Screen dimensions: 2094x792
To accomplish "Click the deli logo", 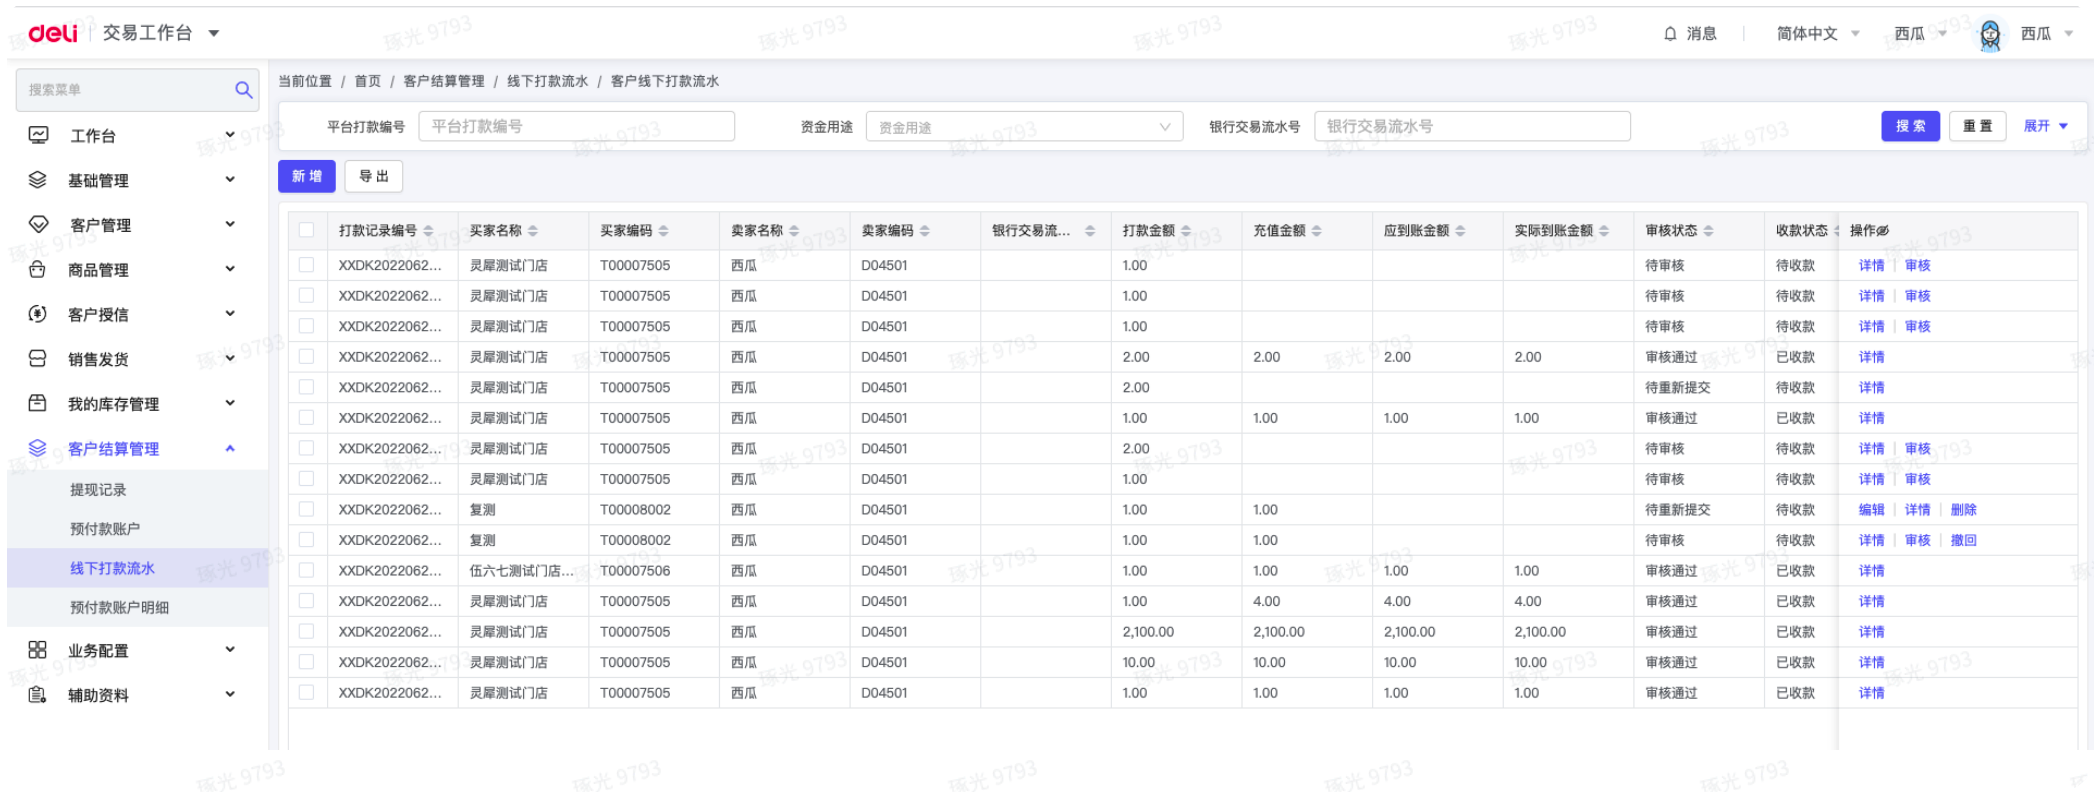I will pos(53,33).
